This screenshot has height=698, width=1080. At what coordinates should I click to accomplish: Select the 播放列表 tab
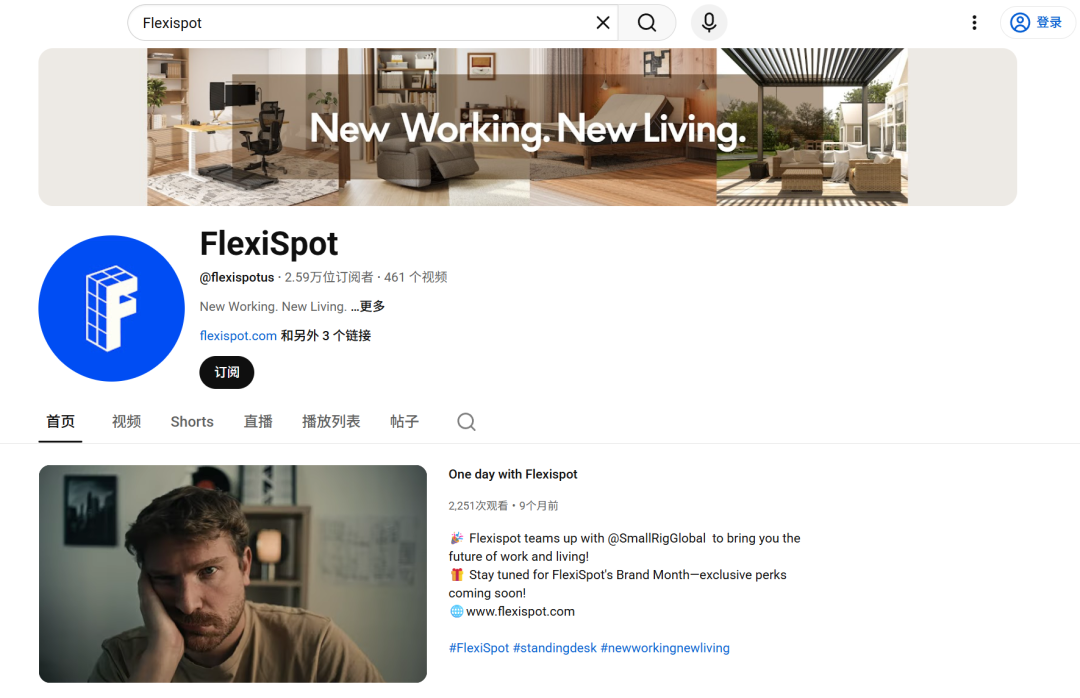(x=331, y=422)
